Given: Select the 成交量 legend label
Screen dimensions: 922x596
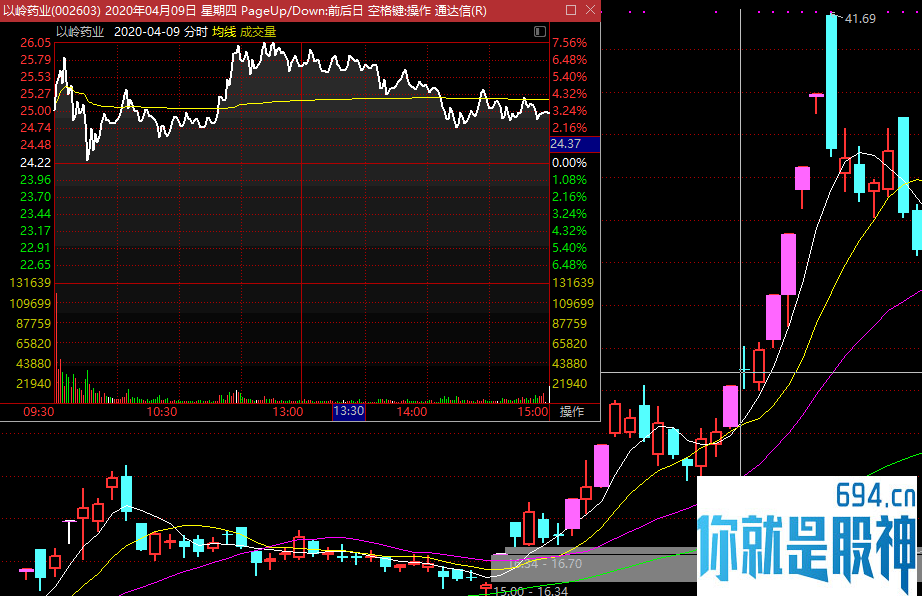Looking at the screenshot, I should (x=258, y=32).
